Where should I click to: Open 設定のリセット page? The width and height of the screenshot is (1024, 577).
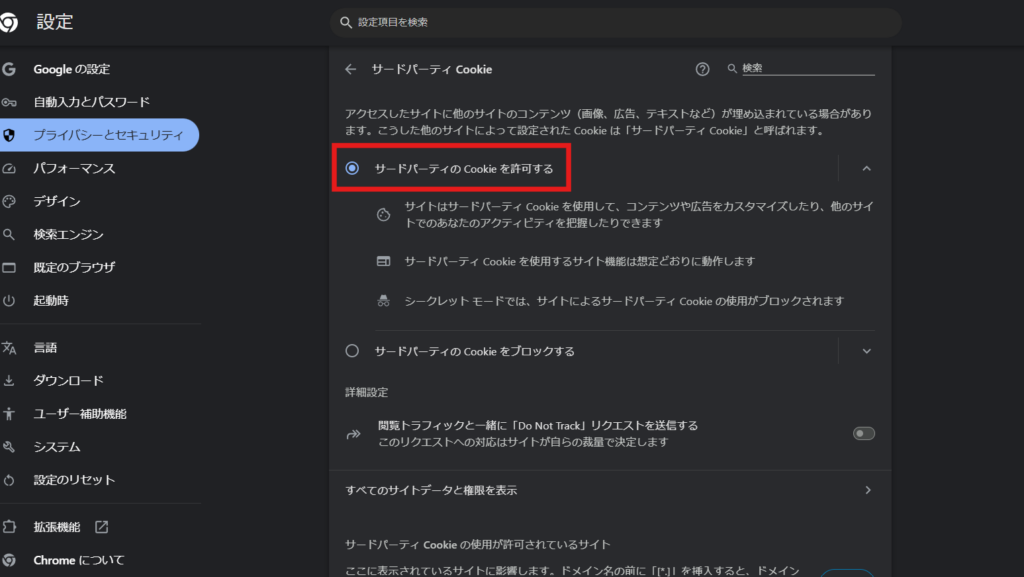point(74,480)
